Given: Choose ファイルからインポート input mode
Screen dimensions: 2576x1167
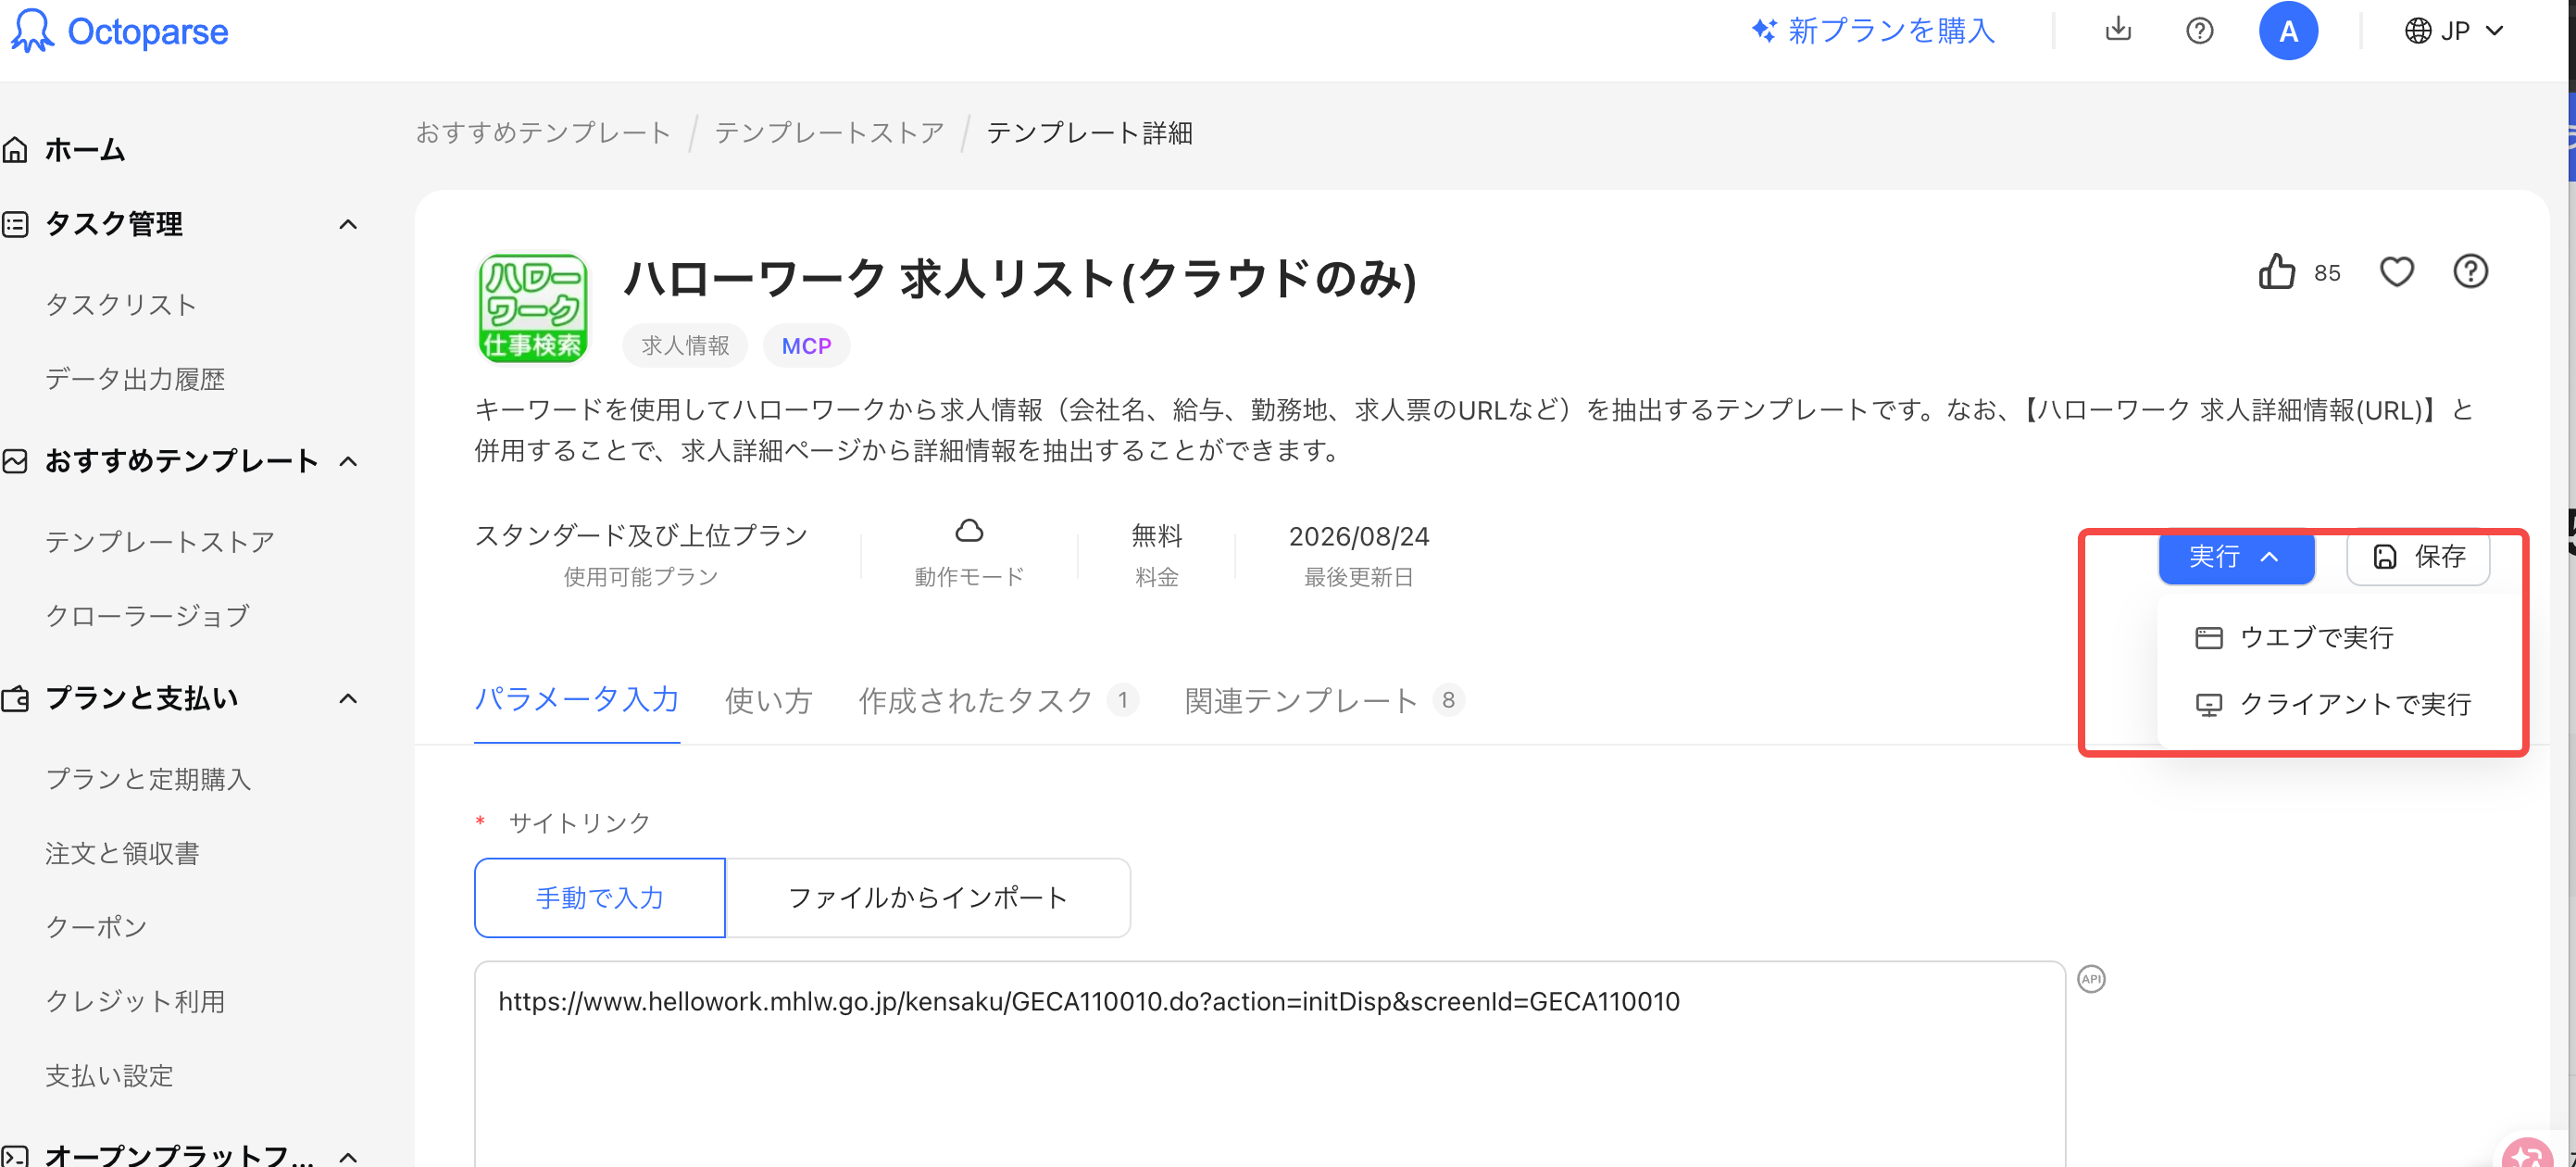Looking at the screenshot, I should click(928, 897).
